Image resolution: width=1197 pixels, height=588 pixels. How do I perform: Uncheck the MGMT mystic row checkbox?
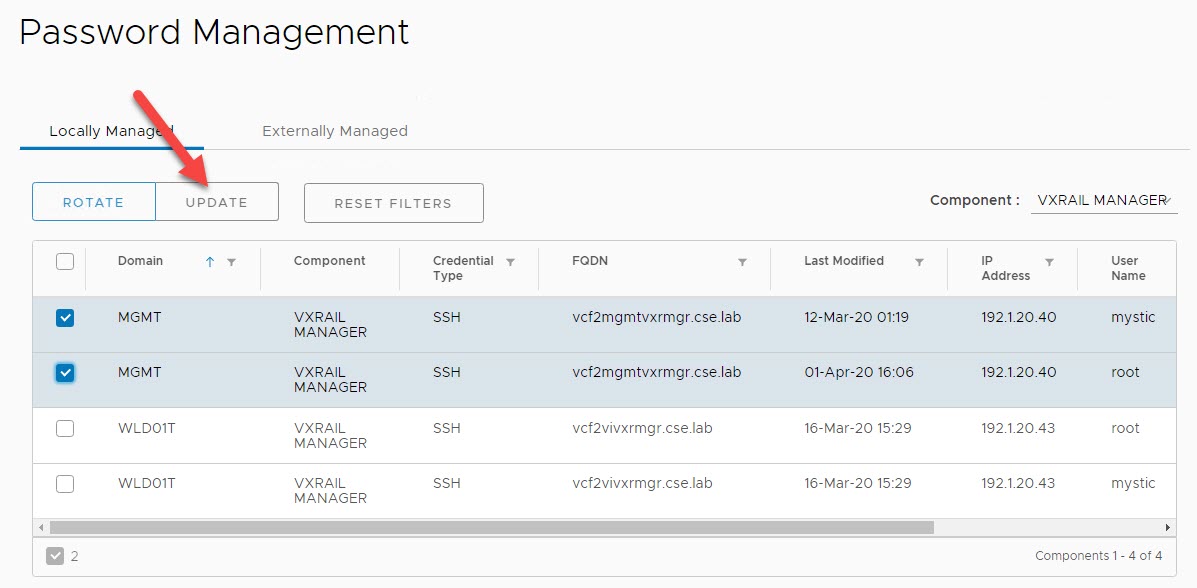click(x=65, y=318)
